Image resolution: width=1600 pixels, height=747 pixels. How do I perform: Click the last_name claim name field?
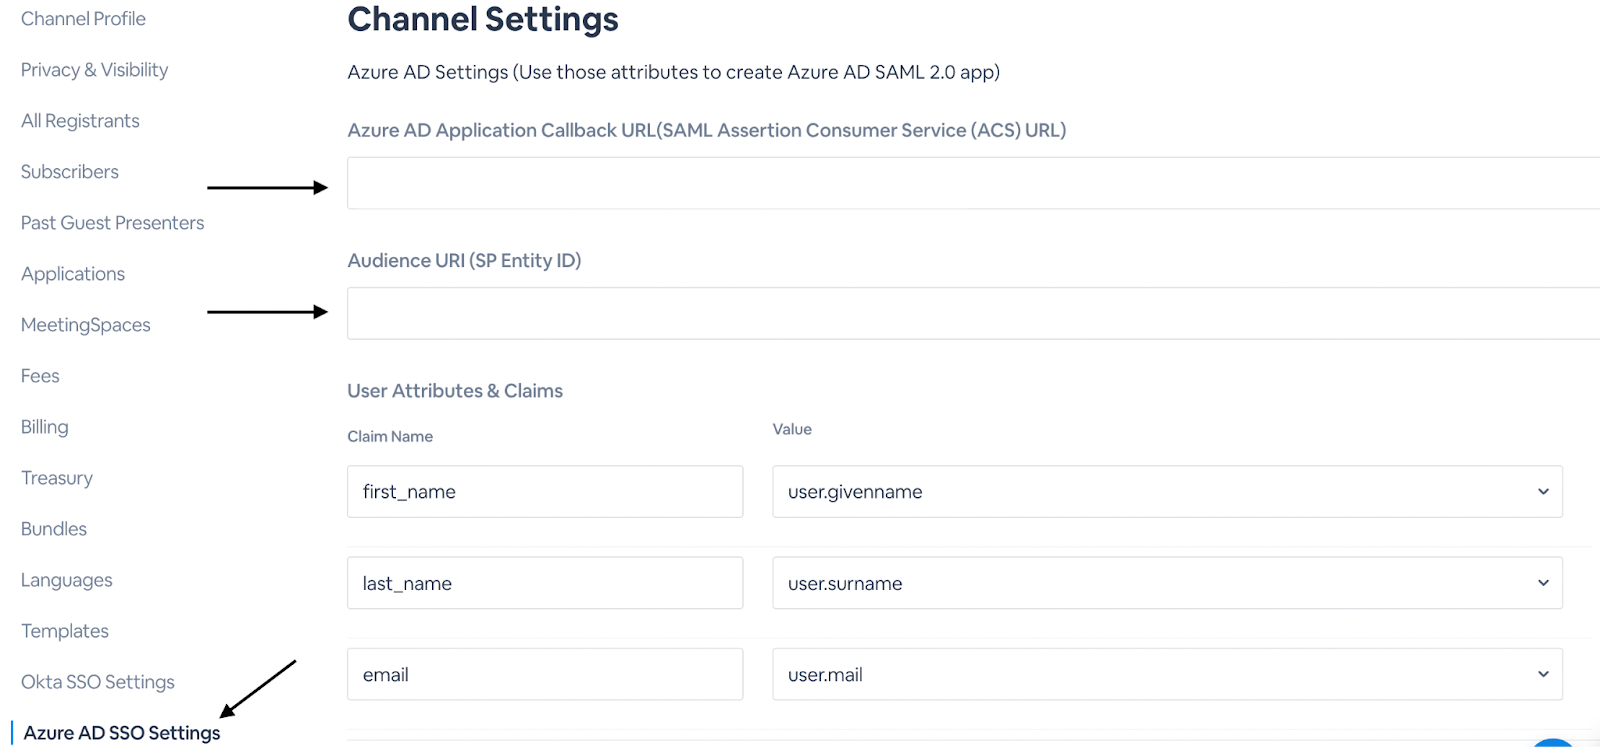(x=545, y=584)
